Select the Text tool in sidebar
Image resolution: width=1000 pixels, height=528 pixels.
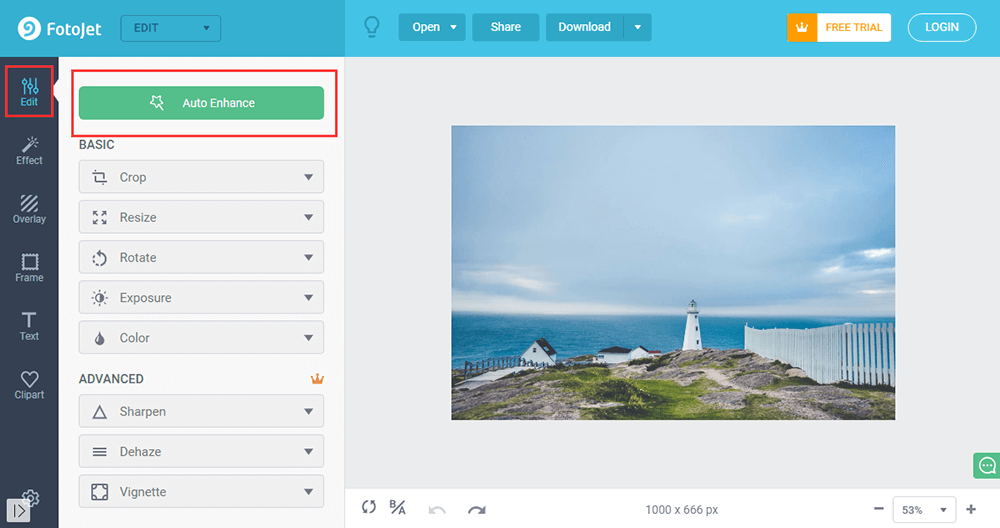[29, 326]
